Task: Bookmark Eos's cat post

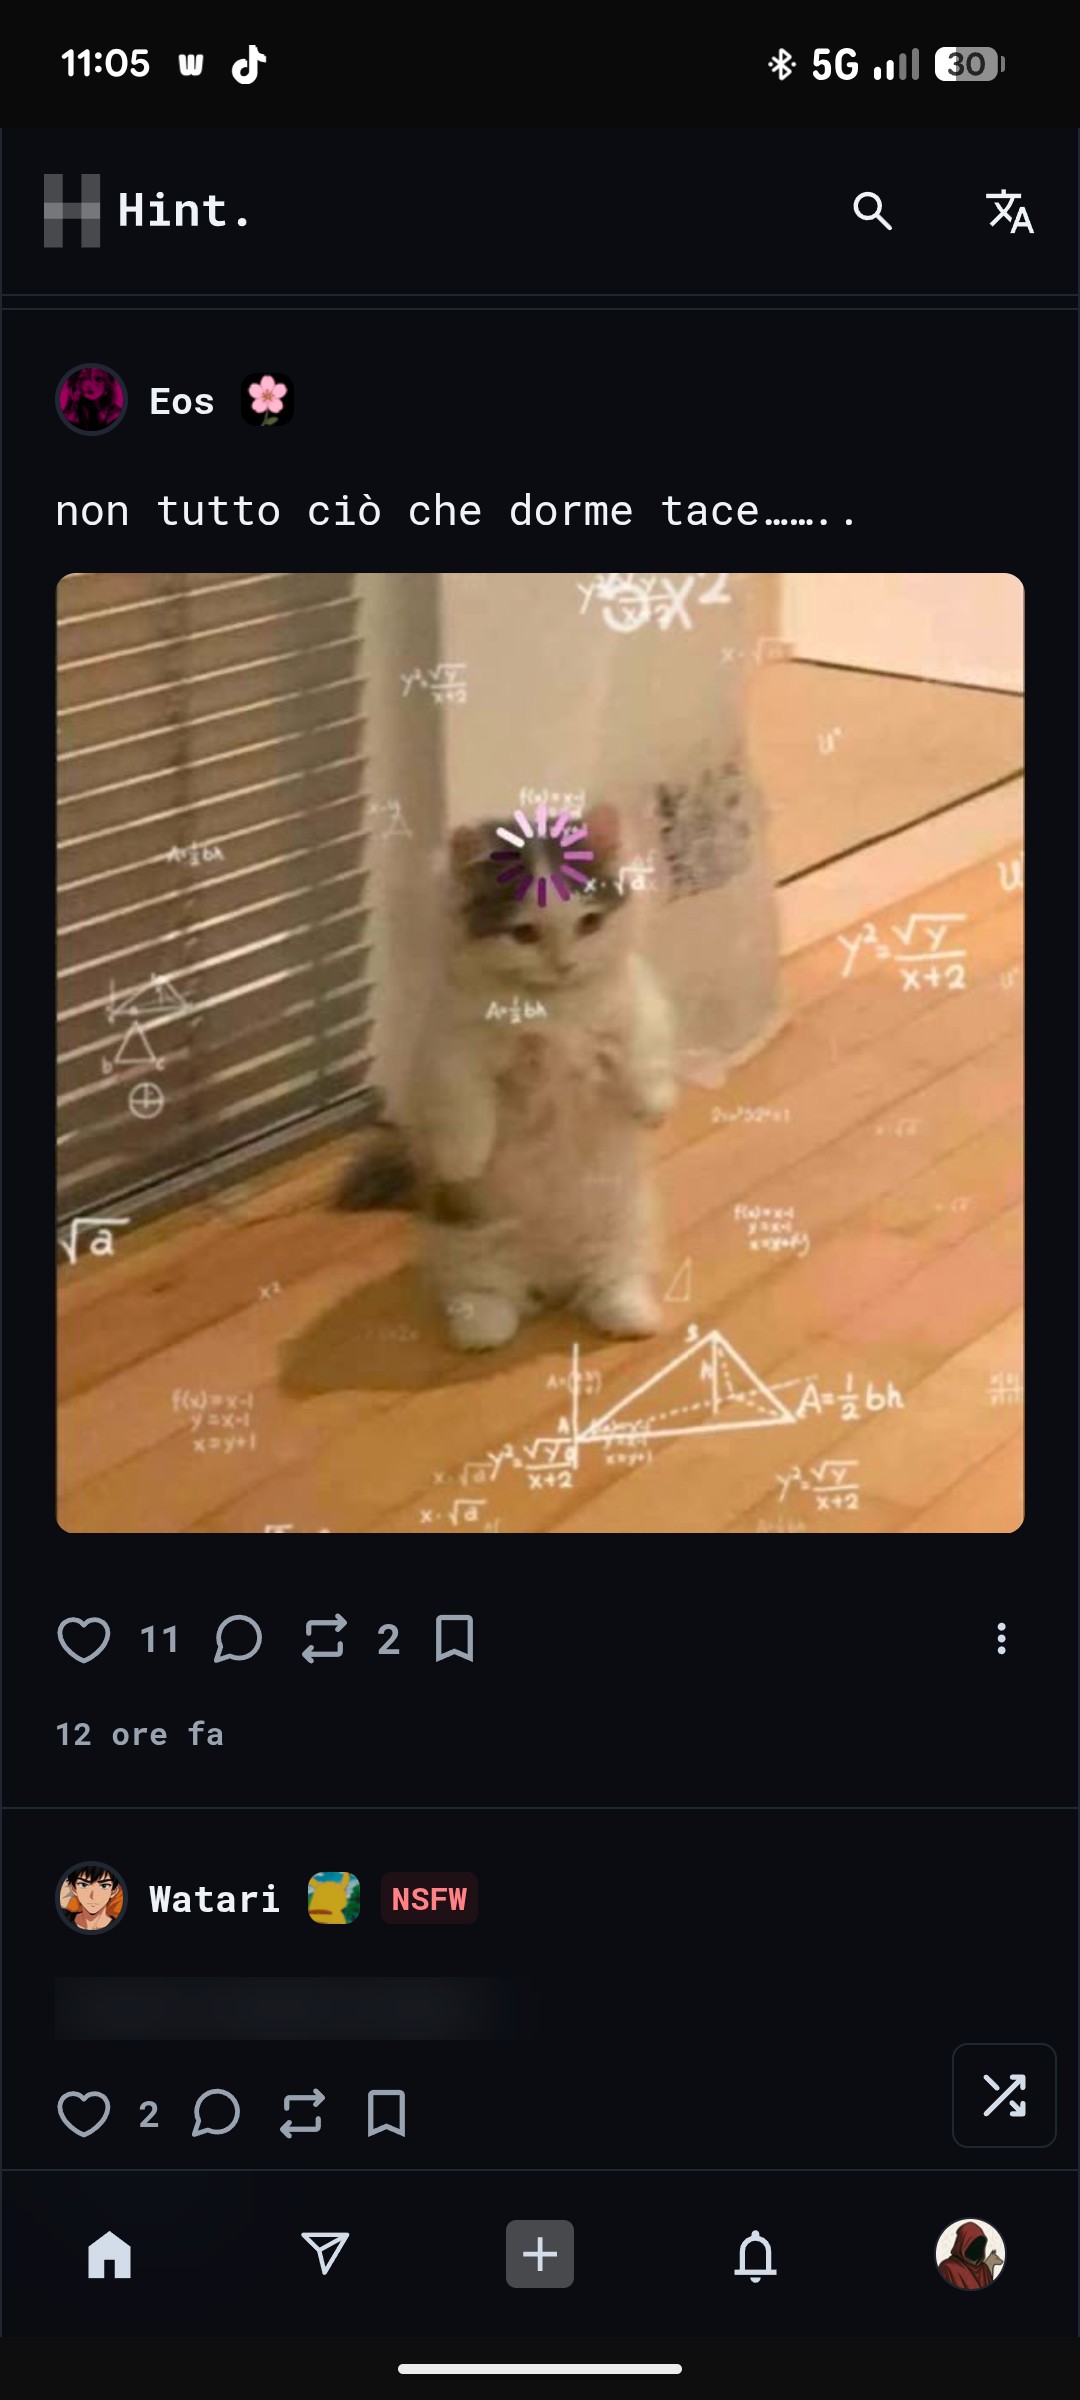Action: tap(454, 1639)
